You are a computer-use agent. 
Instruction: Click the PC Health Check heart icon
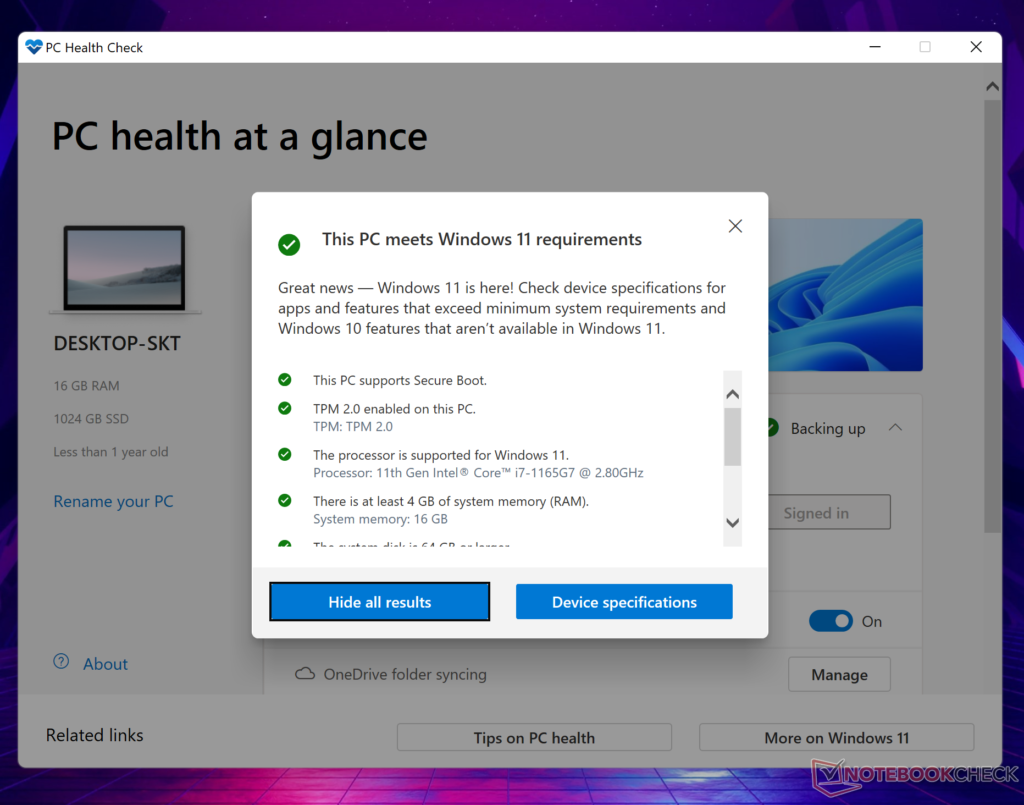pos(32,46)
